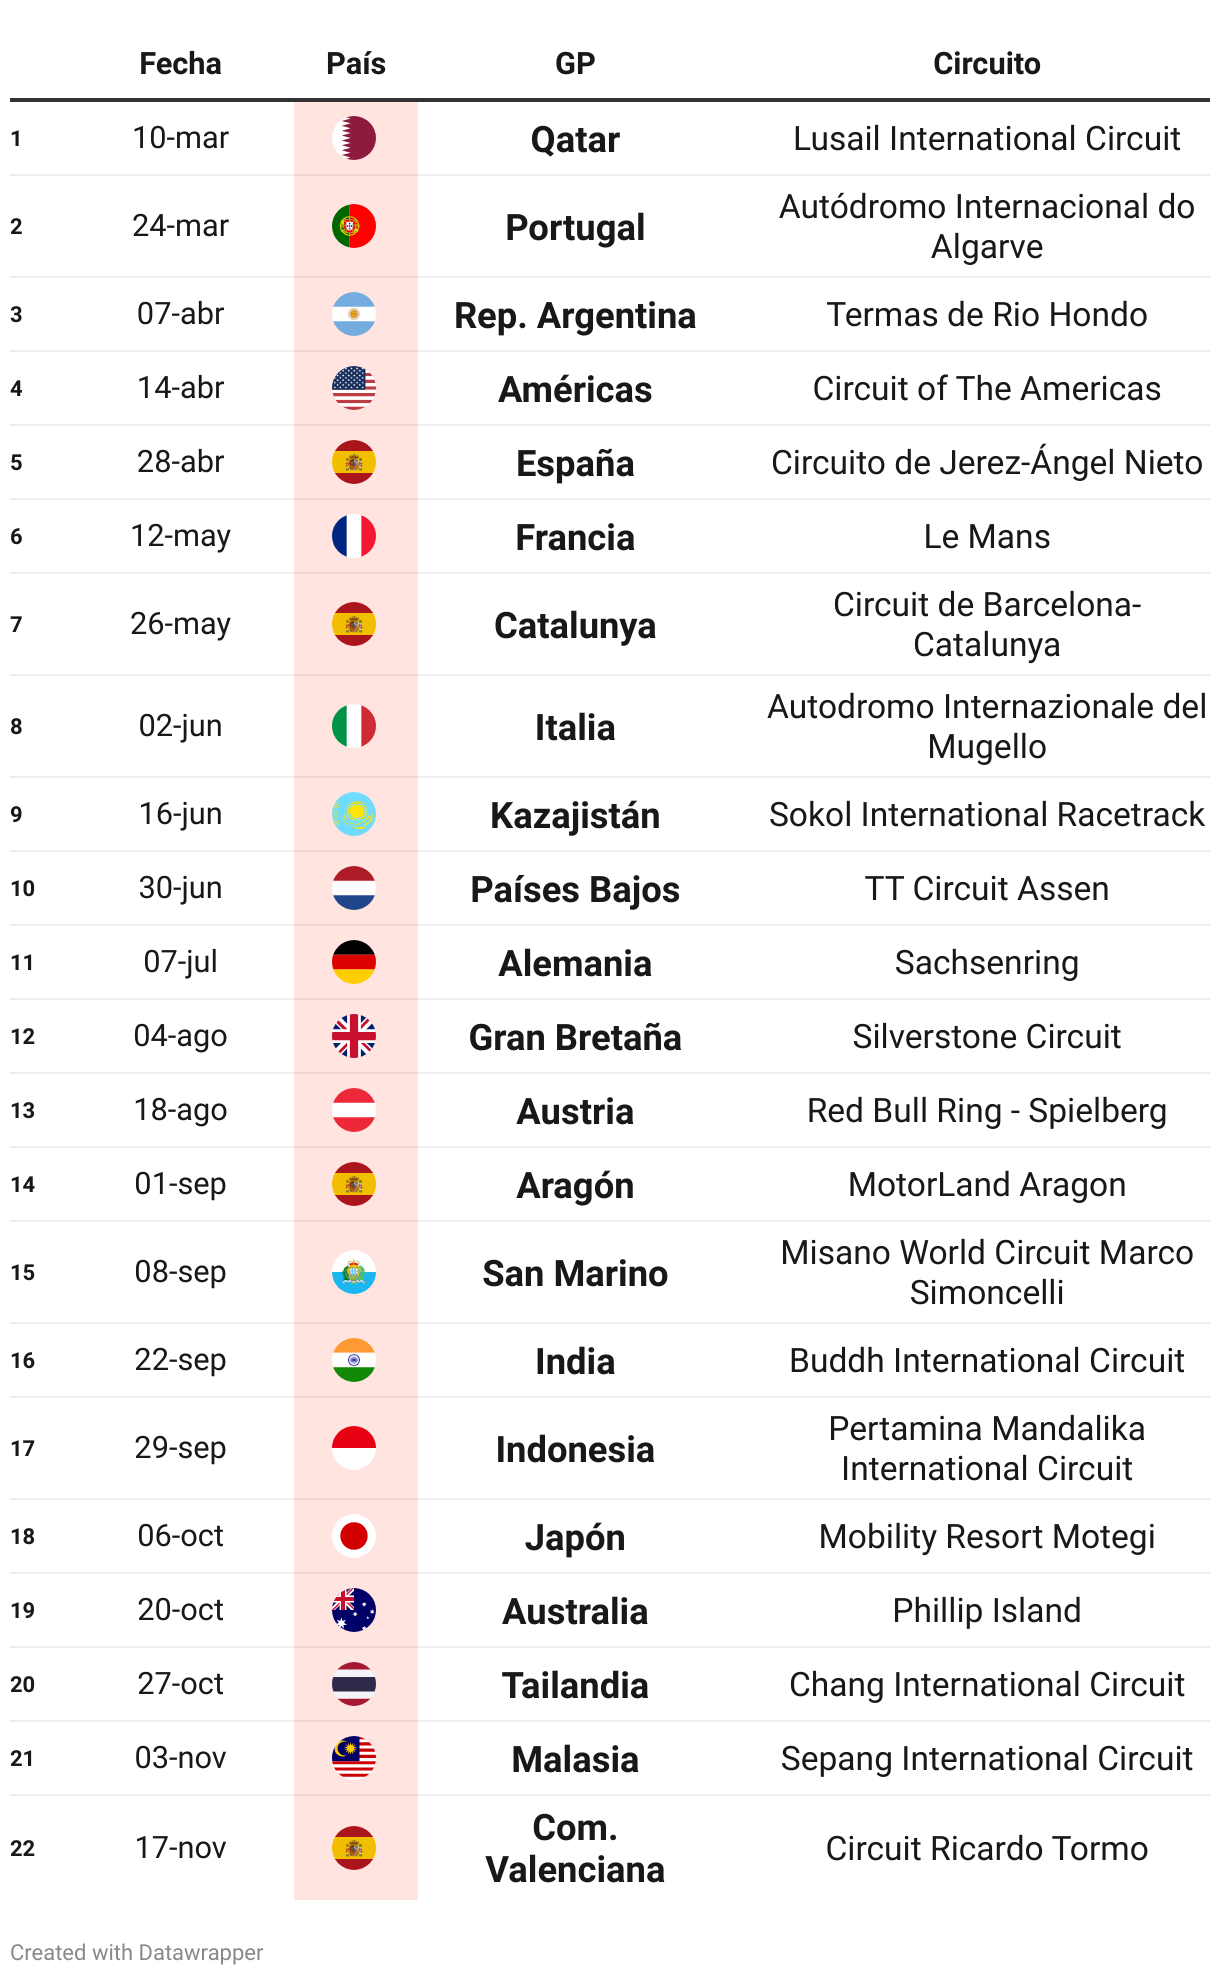Click the United States flag icon
Screen dimensions: 1220x1976
pyautogui.click(x=354, y=388)
